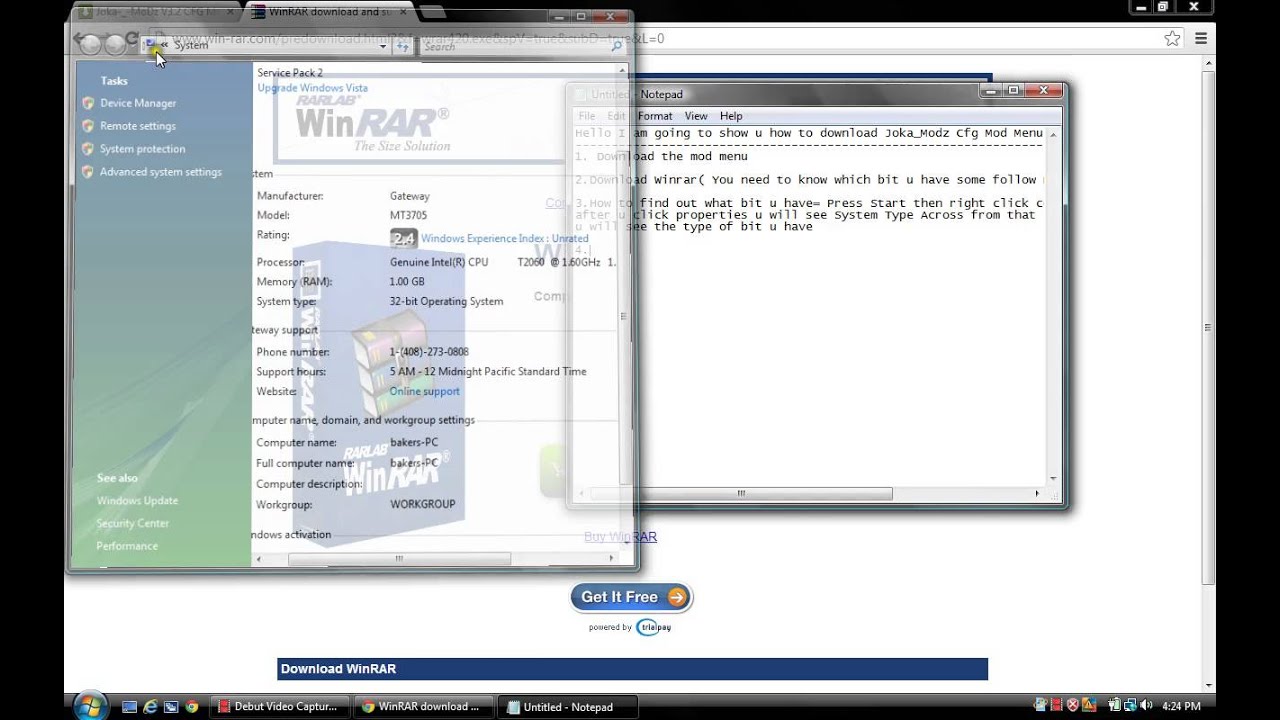The height and width of the screenshot is (720, 1280).
Task: Switch to Untitled - Notepad taskbar button
Action: coord(566,706)
